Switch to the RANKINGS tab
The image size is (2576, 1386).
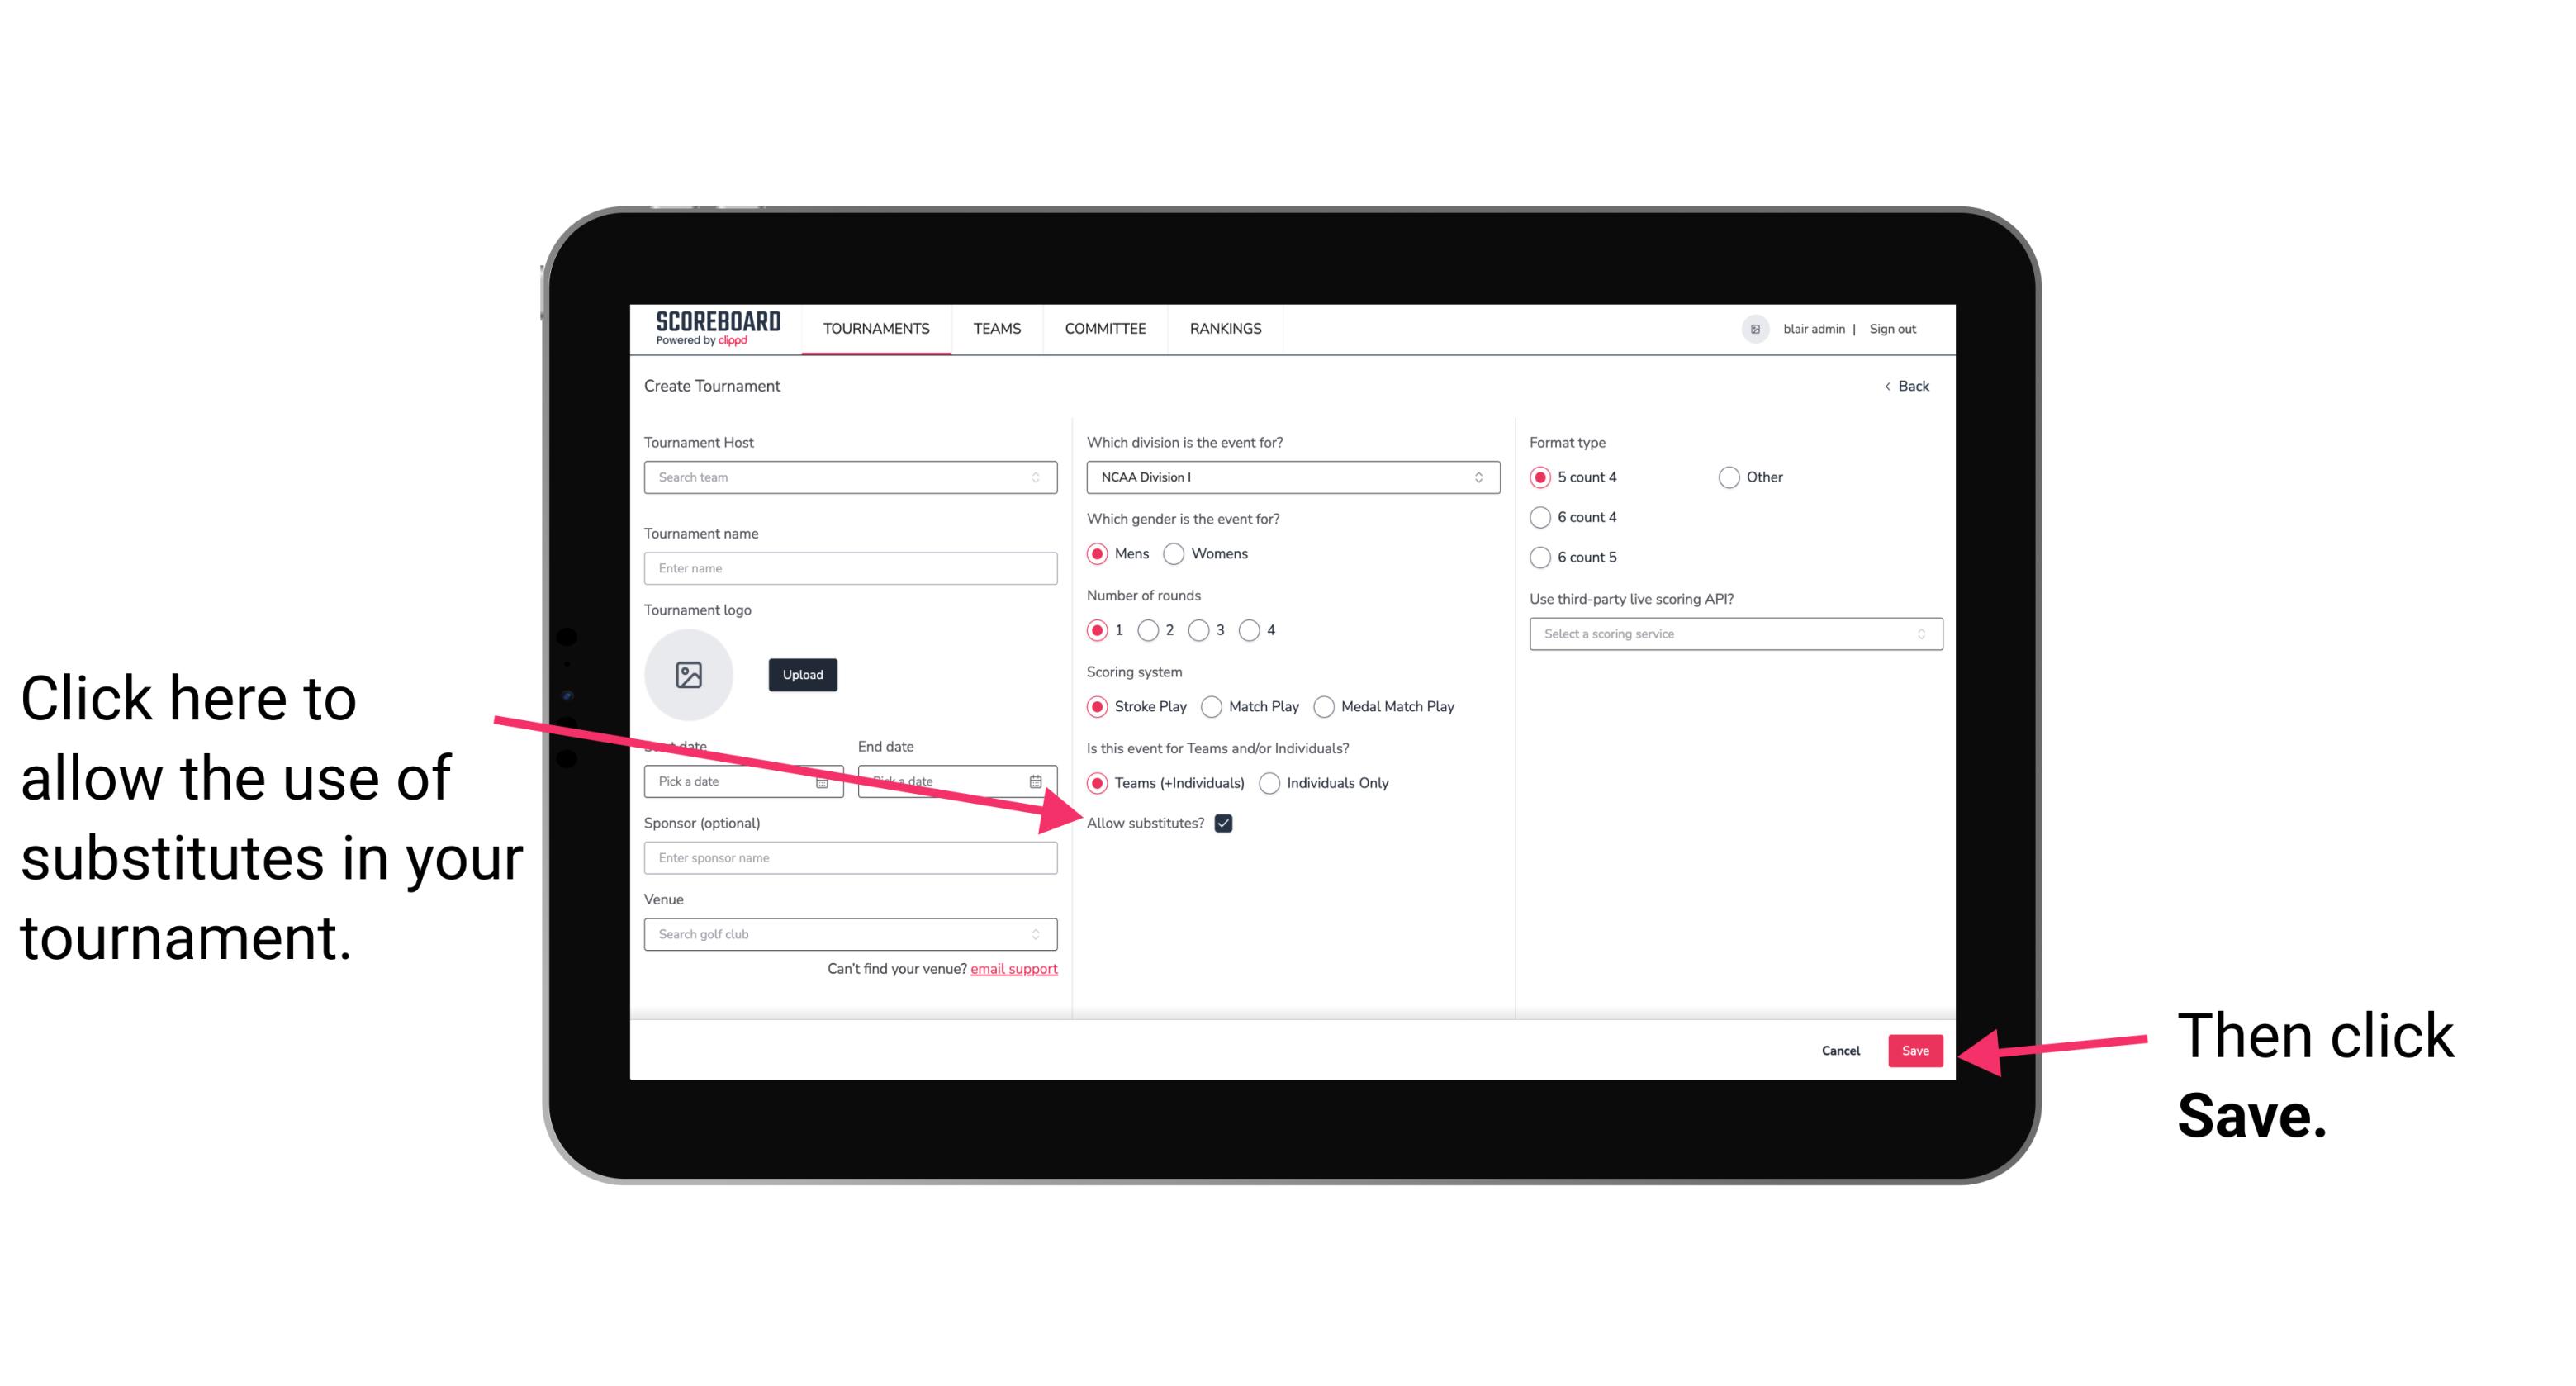(x=1225, y=328)
